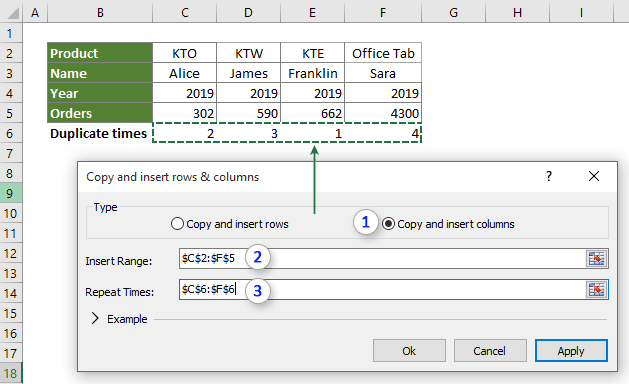Select the Office Tab cell
Image resolution: width=629 pixels, height=384 pixels.
[x=383, y=53]
